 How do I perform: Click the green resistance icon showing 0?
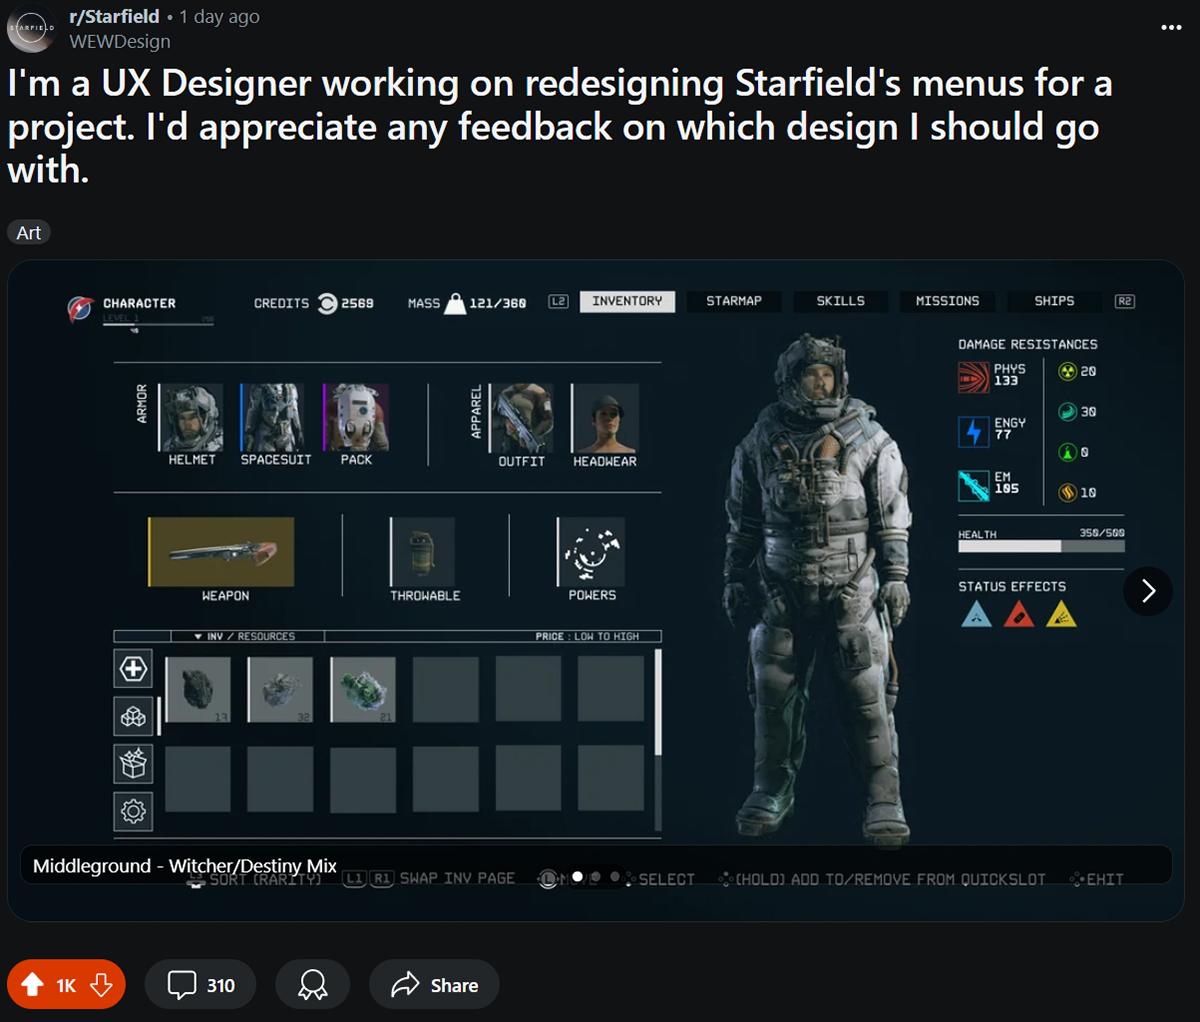coord(1067,453)
